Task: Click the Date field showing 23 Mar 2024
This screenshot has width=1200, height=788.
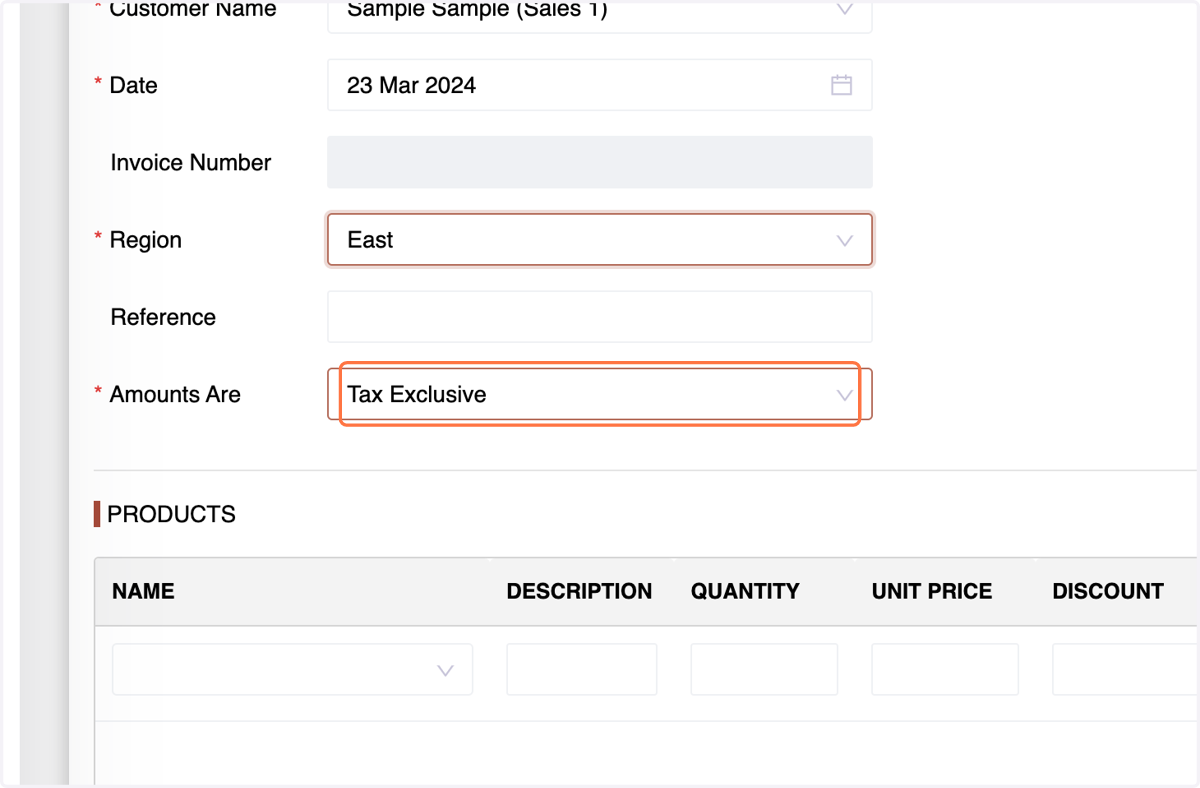Action: pos(599,85)
